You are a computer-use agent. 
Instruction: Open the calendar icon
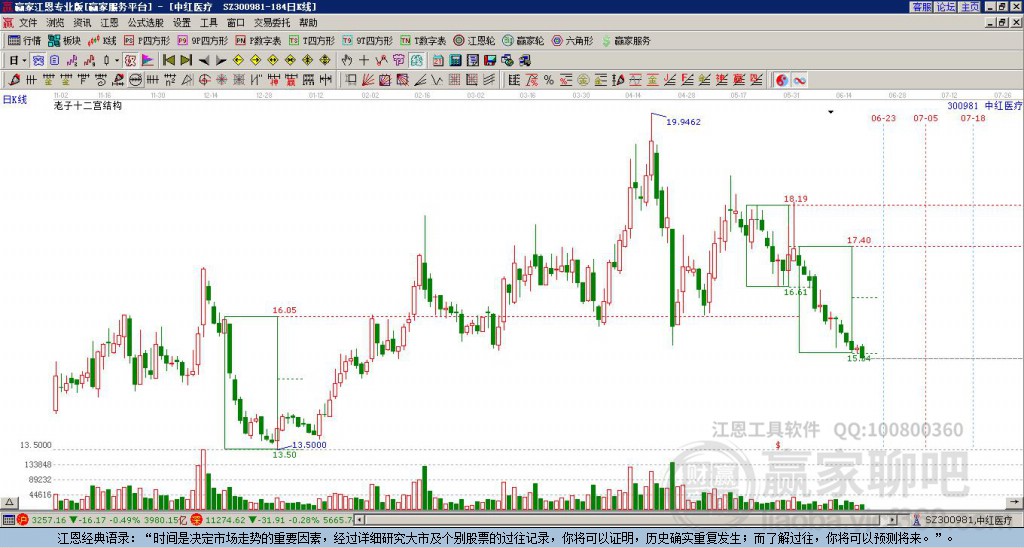point(438,61)
